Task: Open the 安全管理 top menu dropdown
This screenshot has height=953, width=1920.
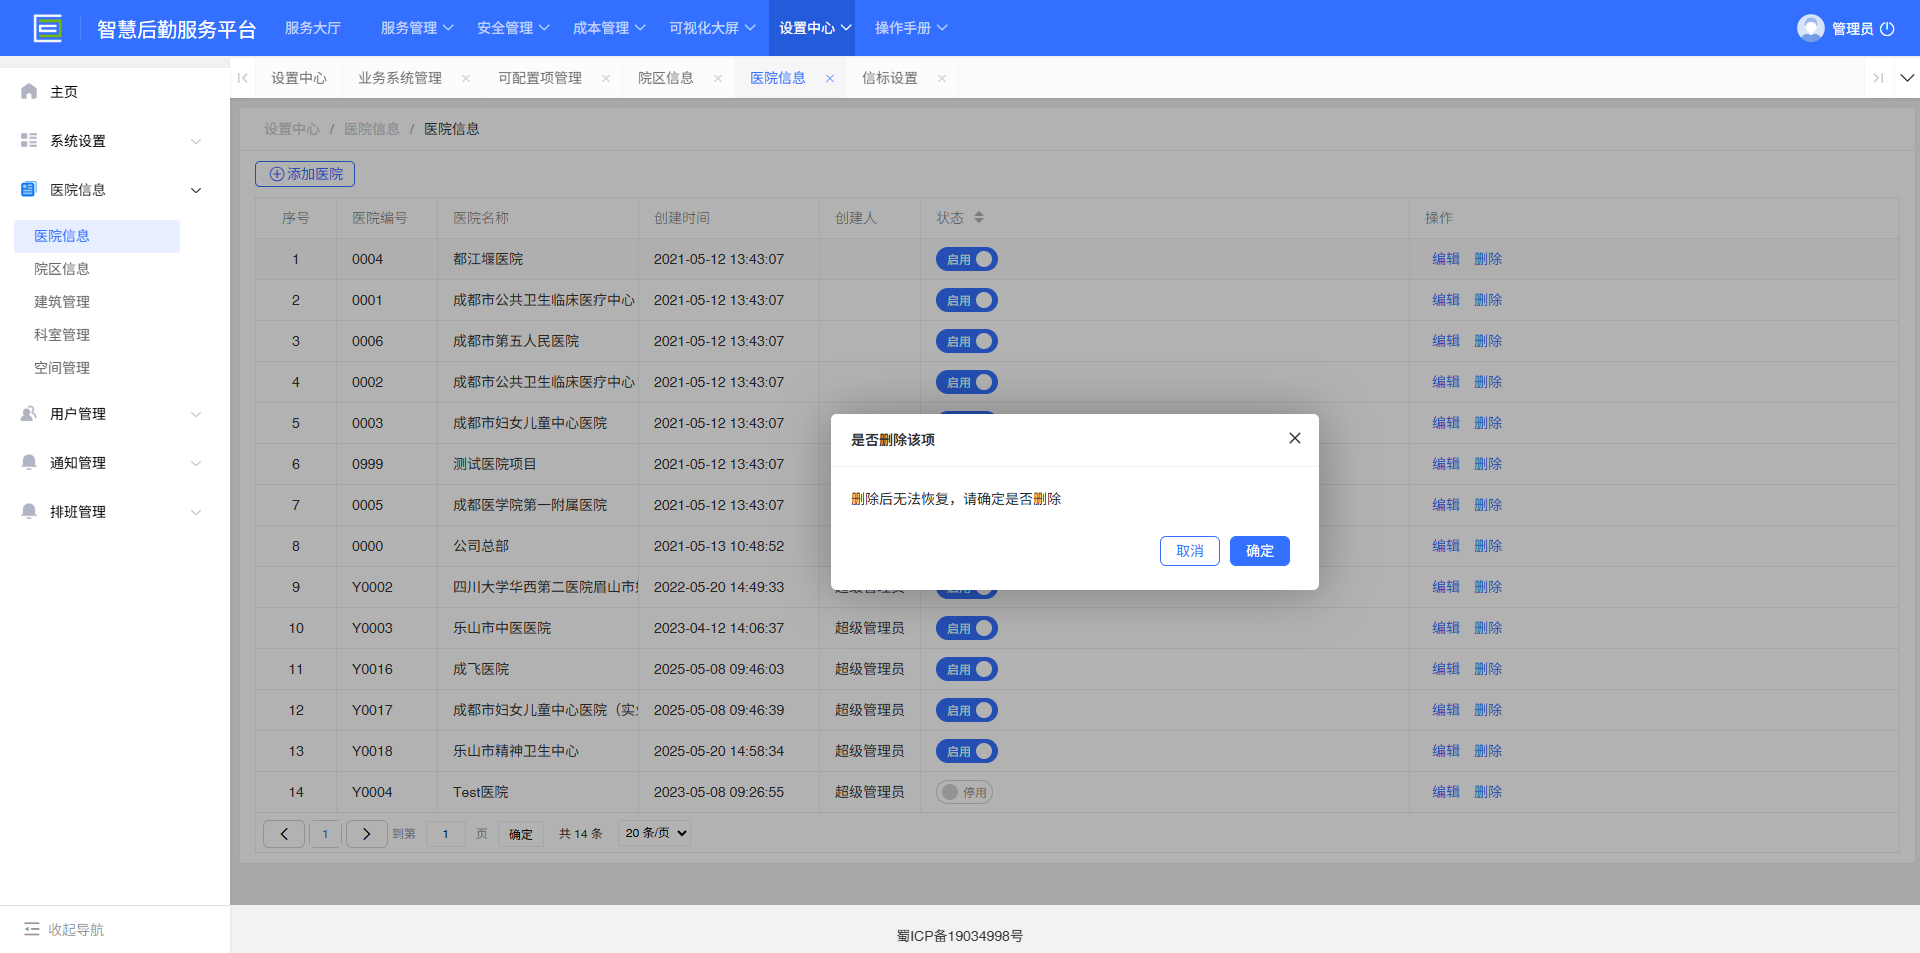Action: pos(513,28)
